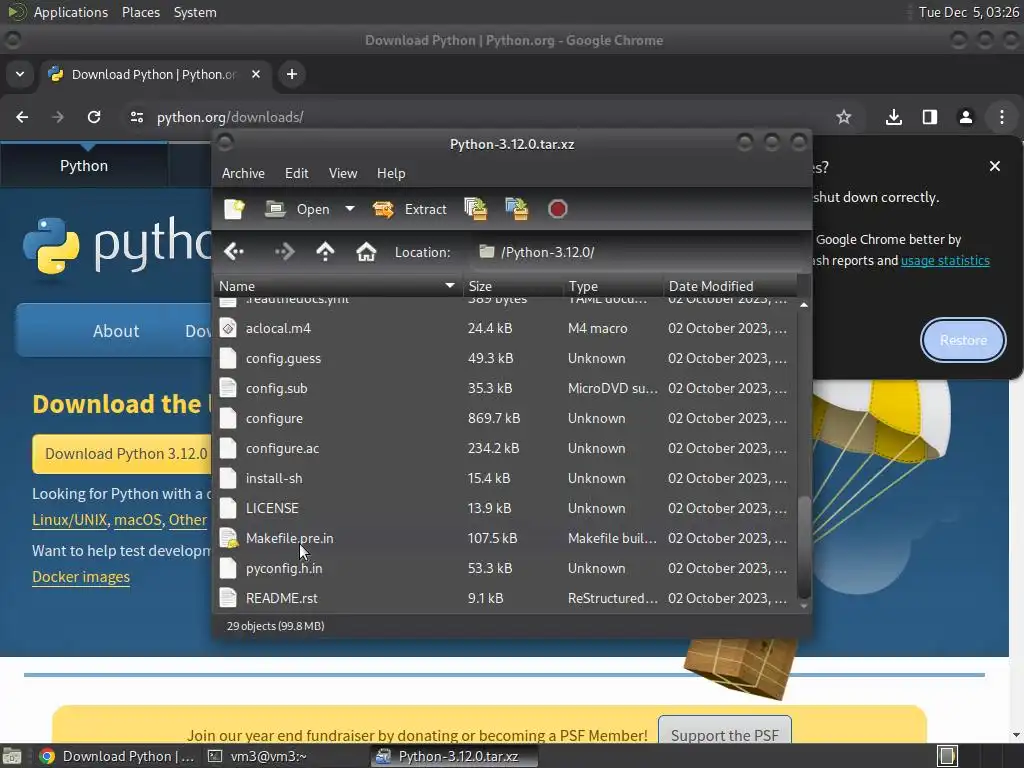Viewport: 1024px width, 768px height.
Task: Click Download Python 3.12.0 button
Action: click(x=121, y=453)
